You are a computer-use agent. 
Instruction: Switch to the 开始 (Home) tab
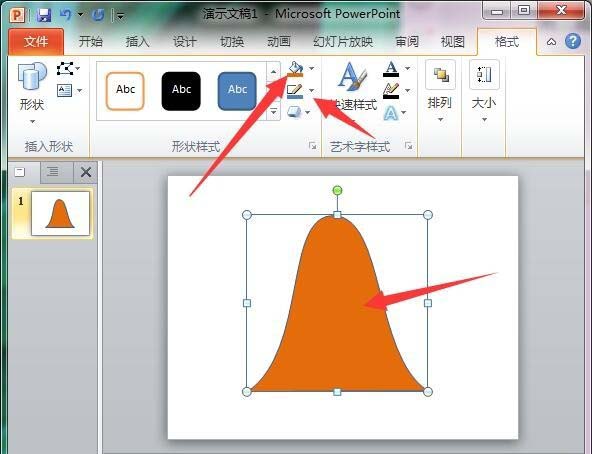point(91,41)
